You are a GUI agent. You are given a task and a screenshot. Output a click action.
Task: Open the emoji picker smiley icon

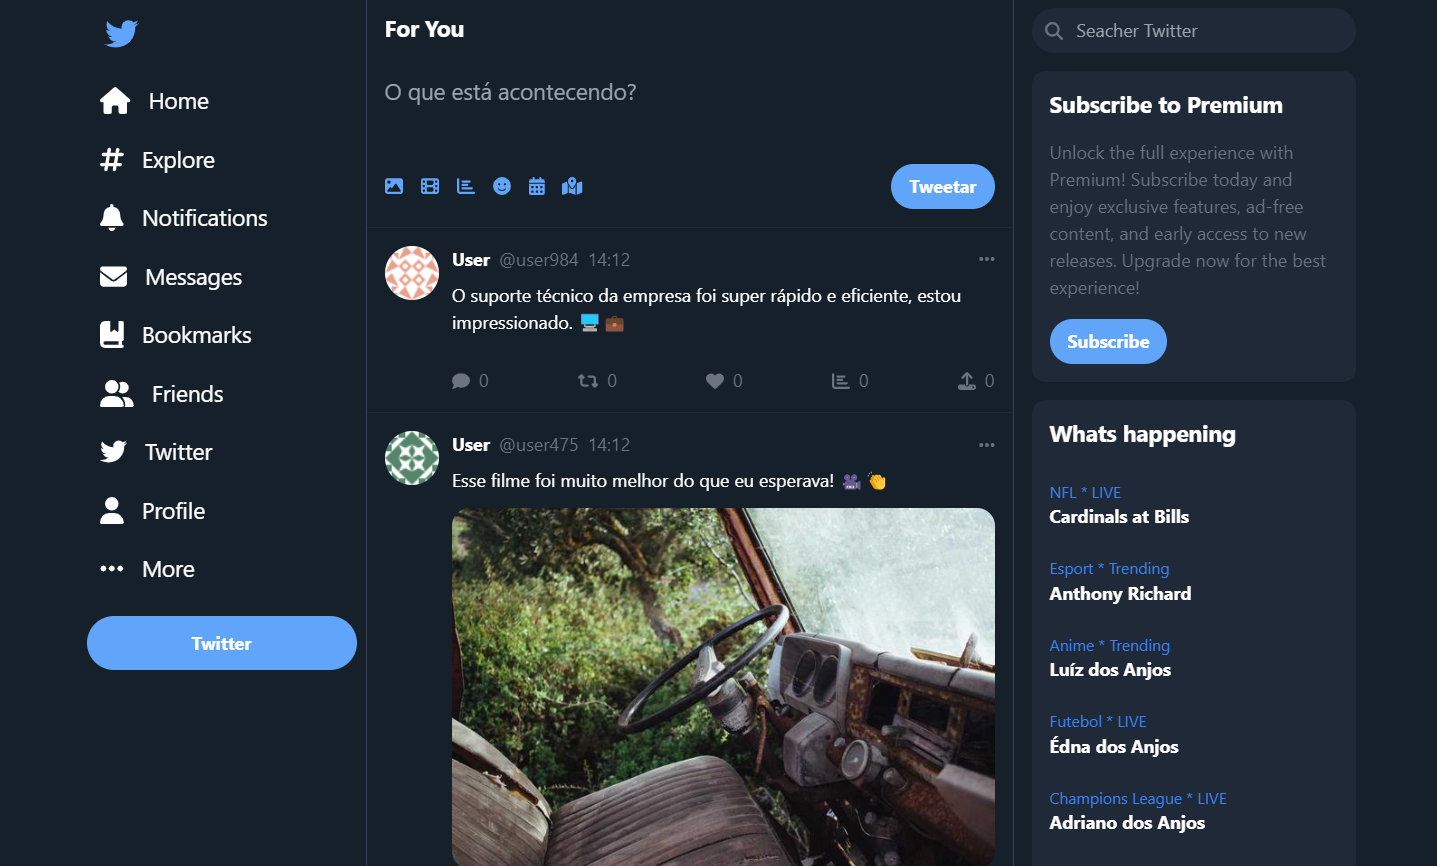click(x=502, y=186)
